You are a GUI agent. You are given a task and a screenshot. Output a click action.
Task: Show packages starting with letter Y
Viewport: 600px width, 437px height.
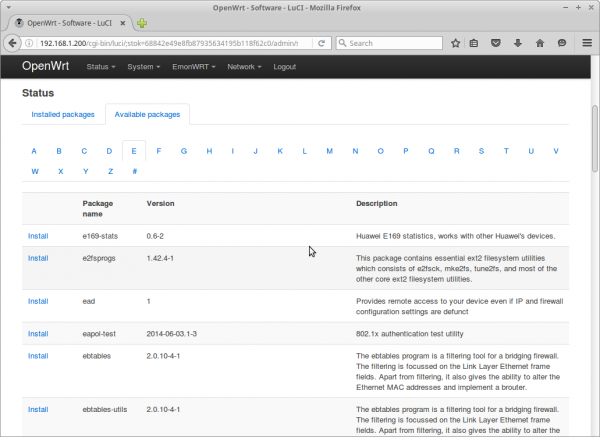pyautogui.click(x=86, y=171)
